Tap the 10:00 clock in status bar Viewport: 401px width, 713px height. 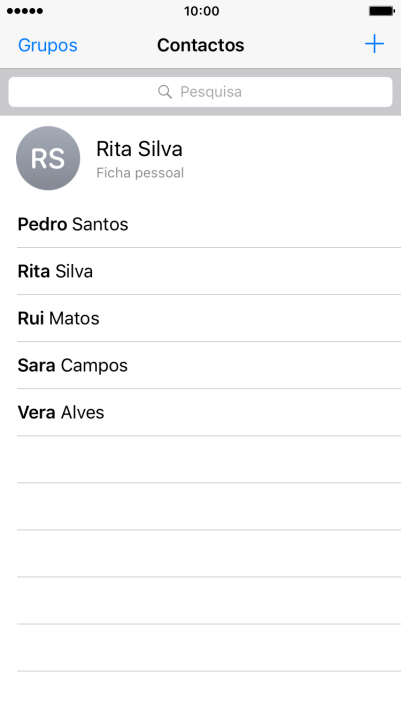pos(201,11)
